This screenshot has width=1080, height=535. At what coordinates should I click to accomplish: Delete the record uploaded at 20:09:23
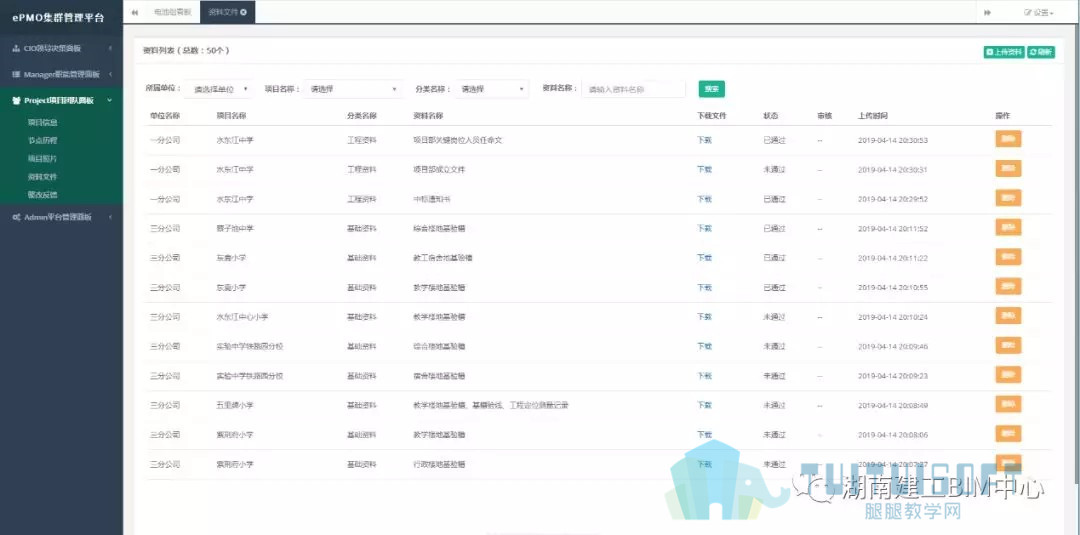[1008, 375]
